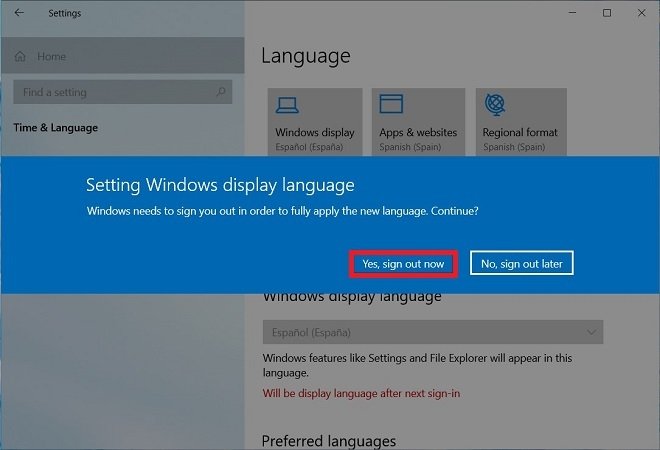This screenshot has width=660, height=450.
Task: Select the Windows display laptop icon
Action: point(287,105)
